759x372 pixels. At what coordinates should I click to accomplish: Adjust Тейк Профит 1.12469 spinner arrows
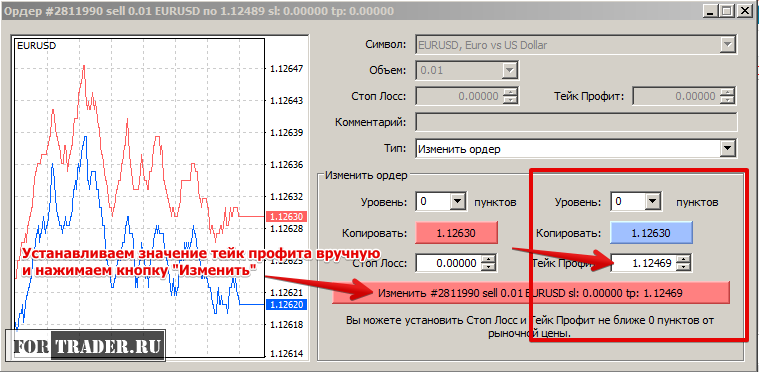[x=683, y=264]
